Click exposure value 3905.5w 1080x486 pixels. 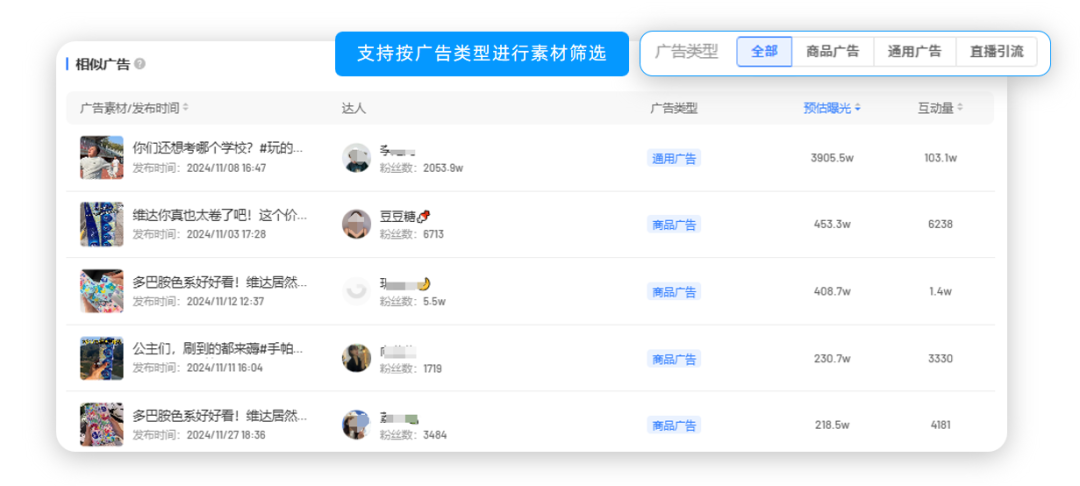click(x=832, y=158)
